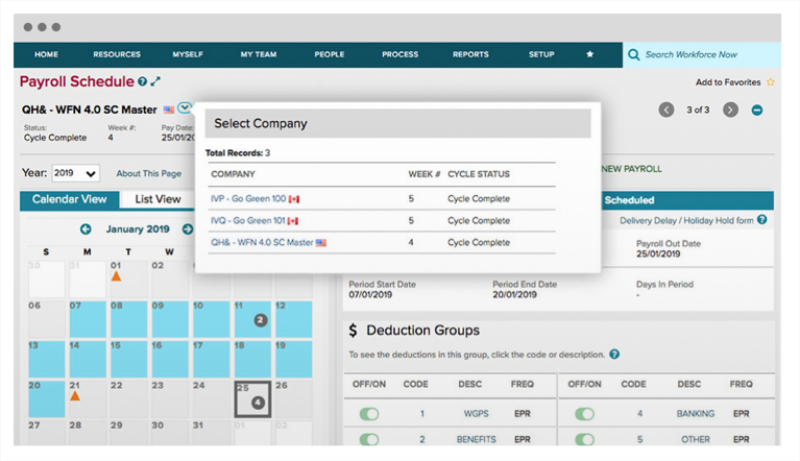The image size is (800, 461).
Task: Open help for Delivery Delay / Holiday Hold form
Action: tap(762, 220)
